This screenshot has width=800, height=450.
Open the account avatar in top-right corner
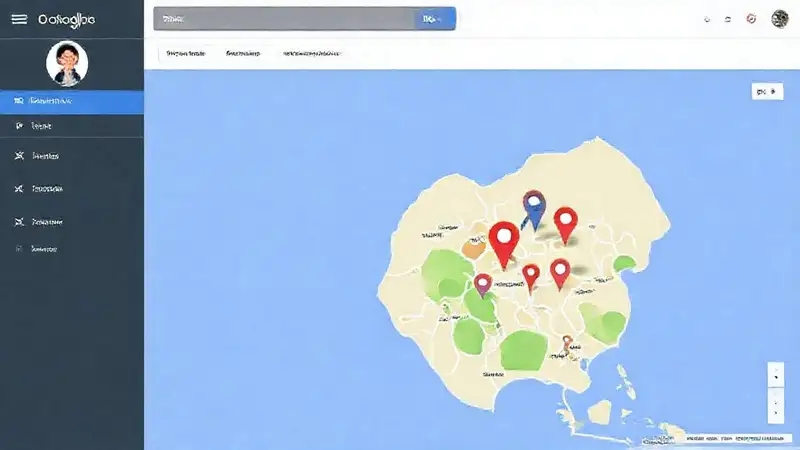780,19
